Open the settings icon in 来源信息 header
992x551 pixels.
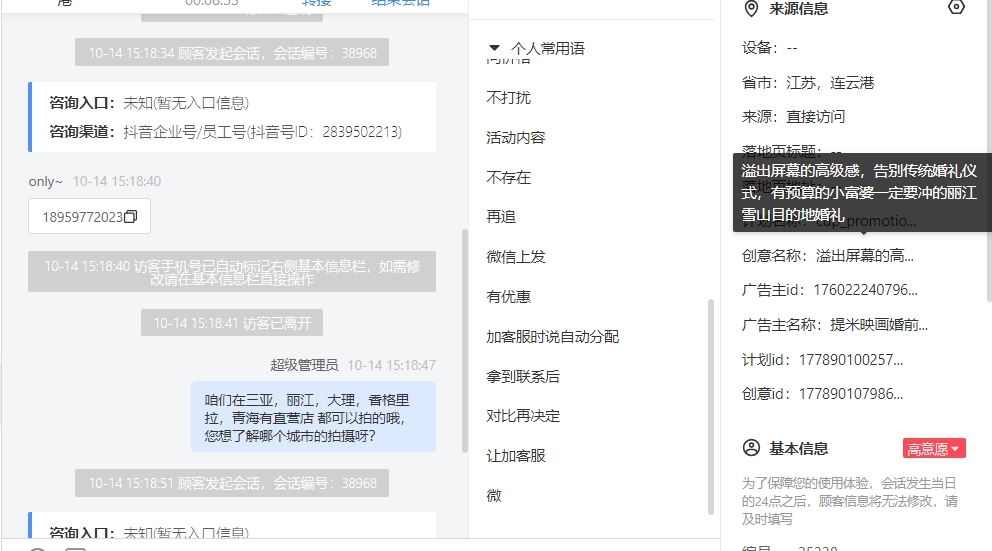pyautogui.click(x=956, y=8)
